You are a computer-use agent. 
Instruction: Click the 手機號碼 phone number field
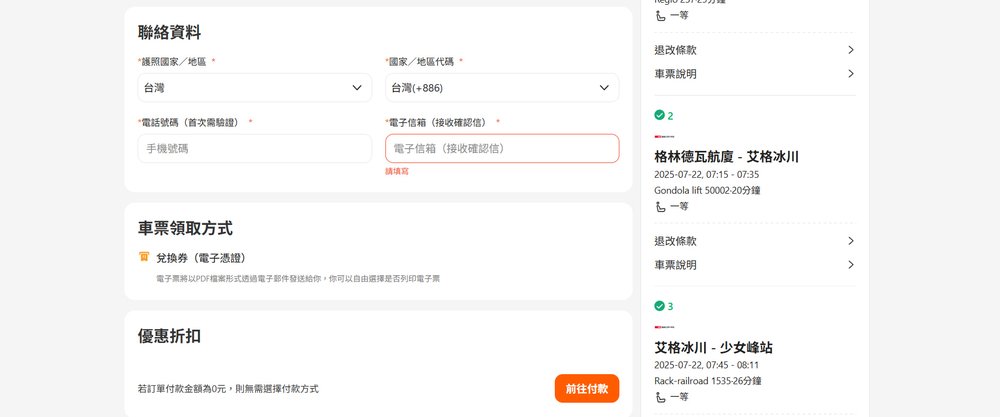click(254, 149)
